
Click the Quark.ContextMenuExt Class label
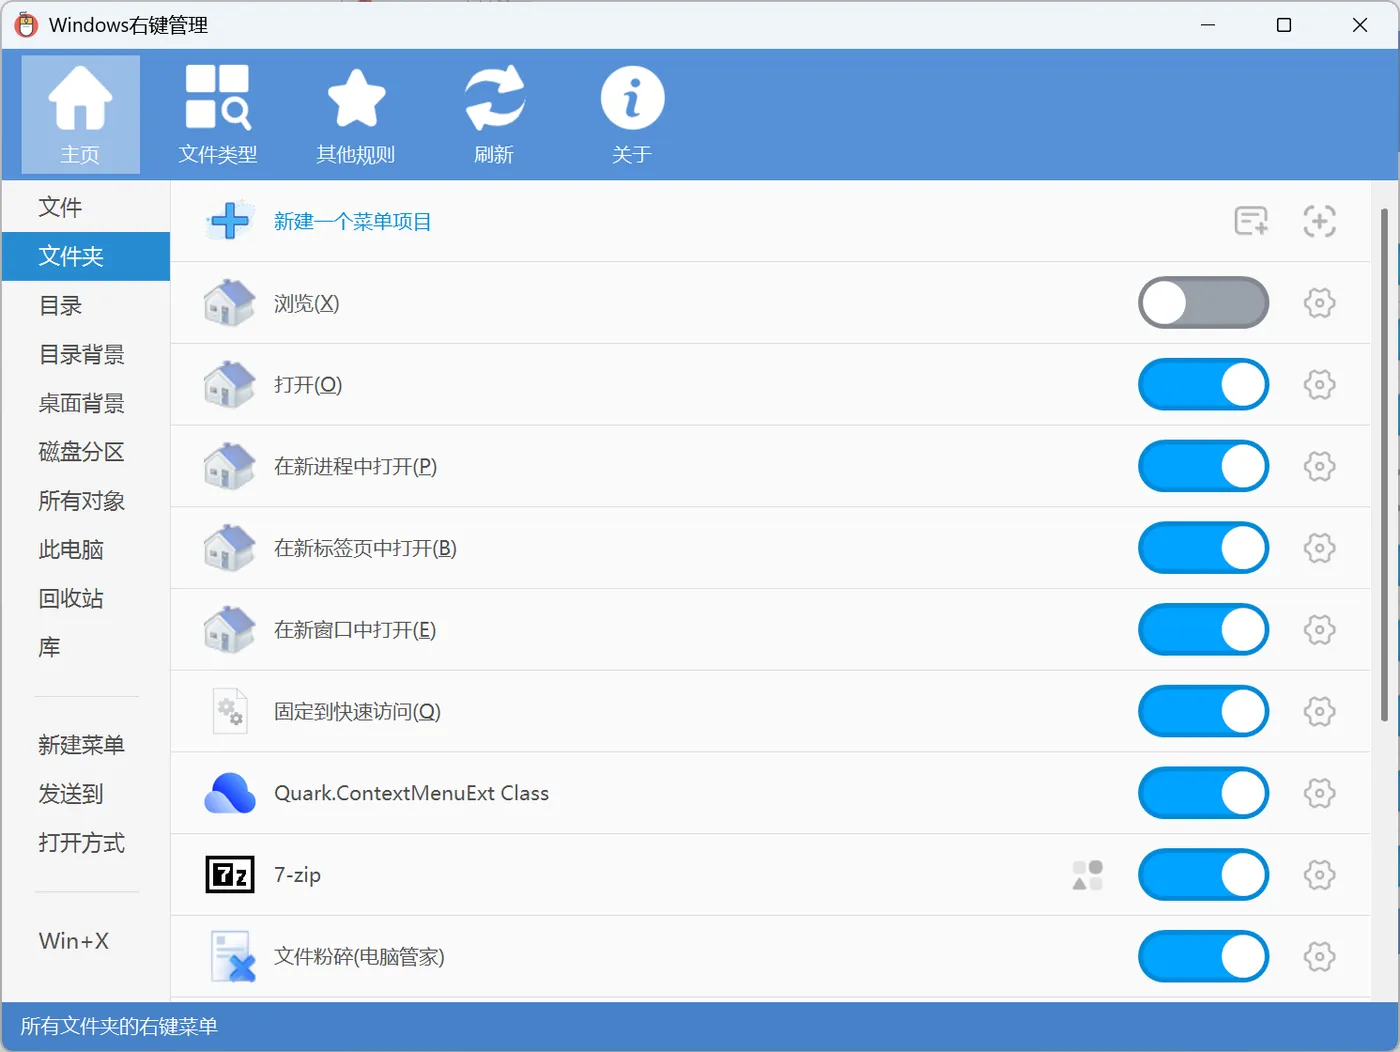(x=412, y=793)
